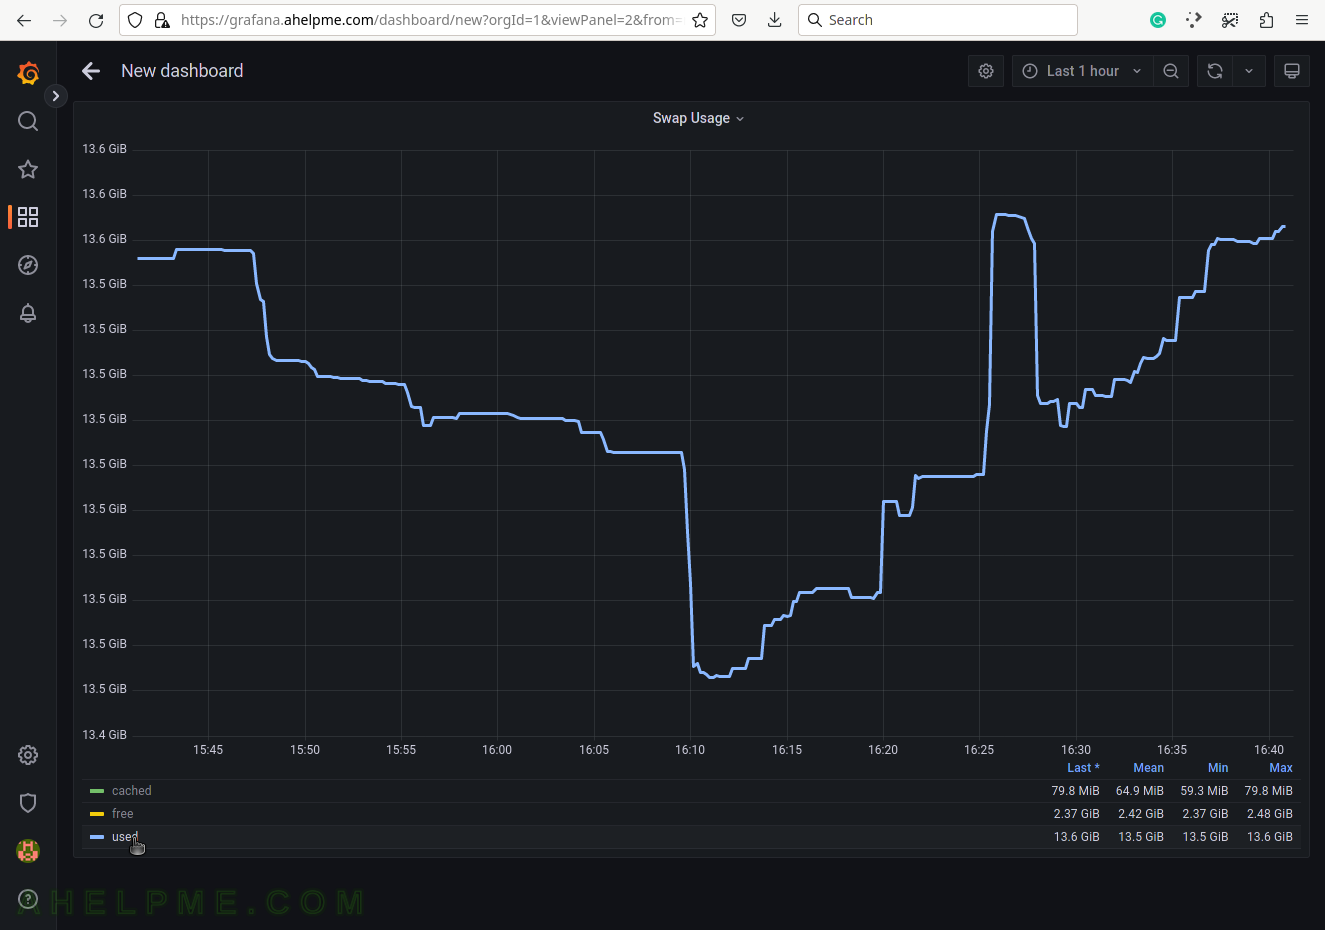Screen dimensions: 1325x930
Task: Go back with the panel back arrow
Action: click(91, 71)
